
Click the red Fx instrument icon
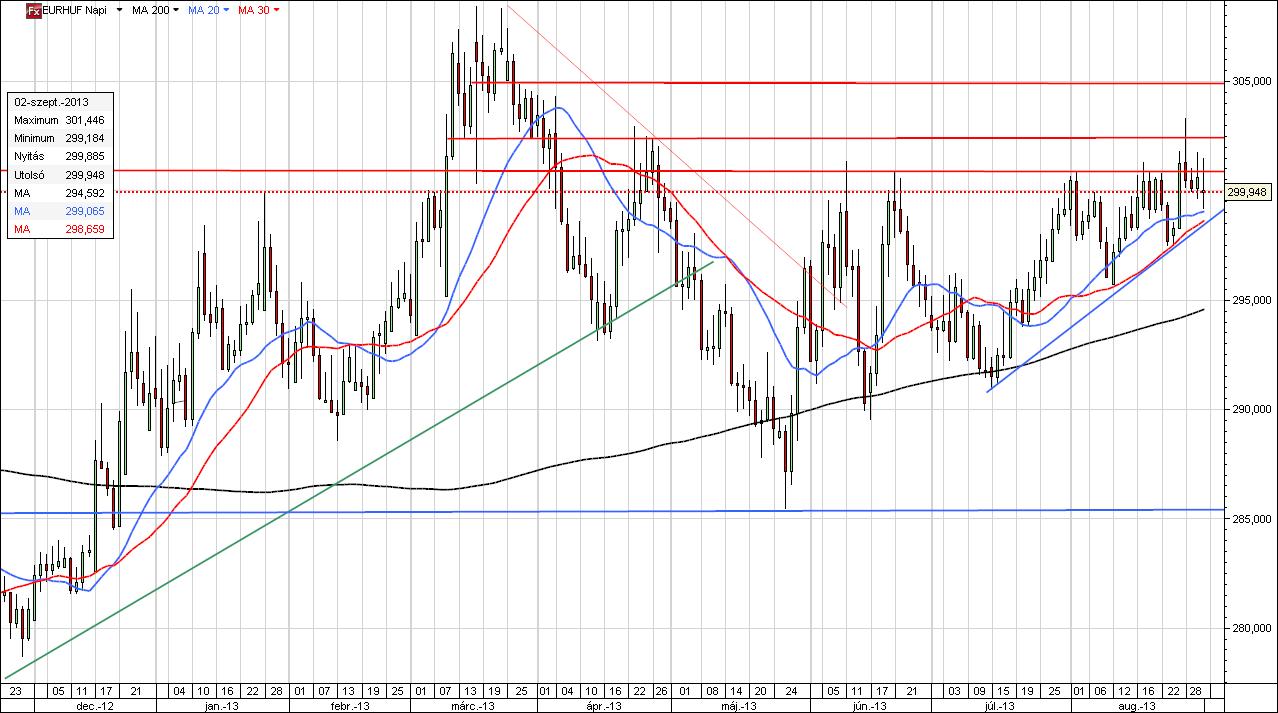[x=33, y=9]
